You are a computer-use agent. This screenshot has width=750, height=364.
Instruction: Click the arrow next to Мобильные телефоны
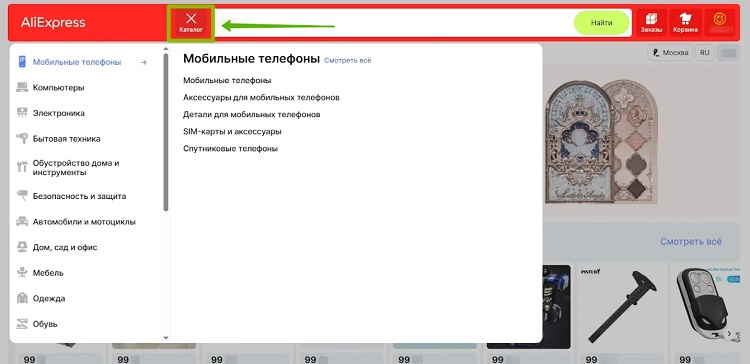coord(143,62)
